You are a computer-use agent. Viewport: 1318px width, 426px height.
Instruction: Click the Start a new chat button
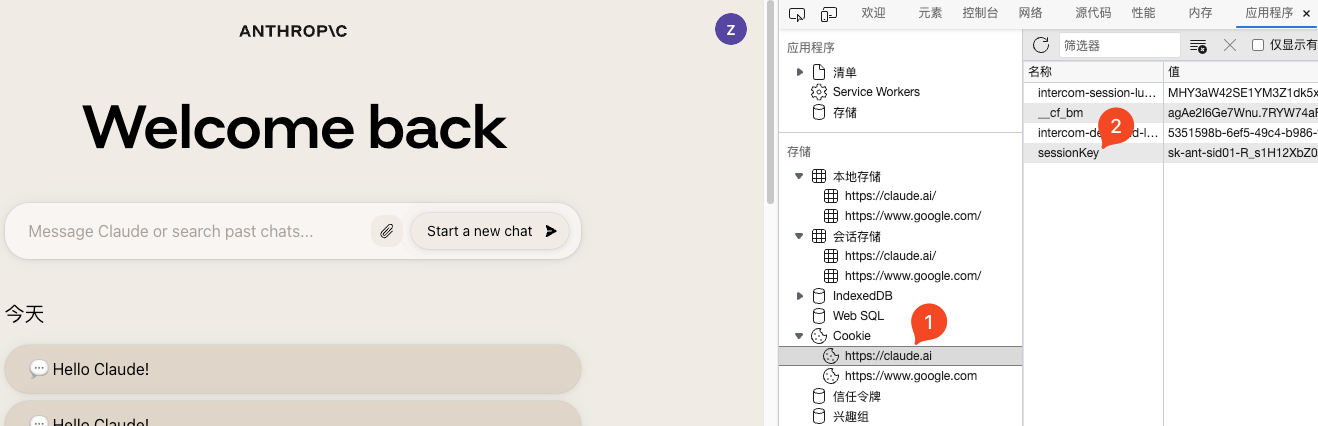point(490,231)
